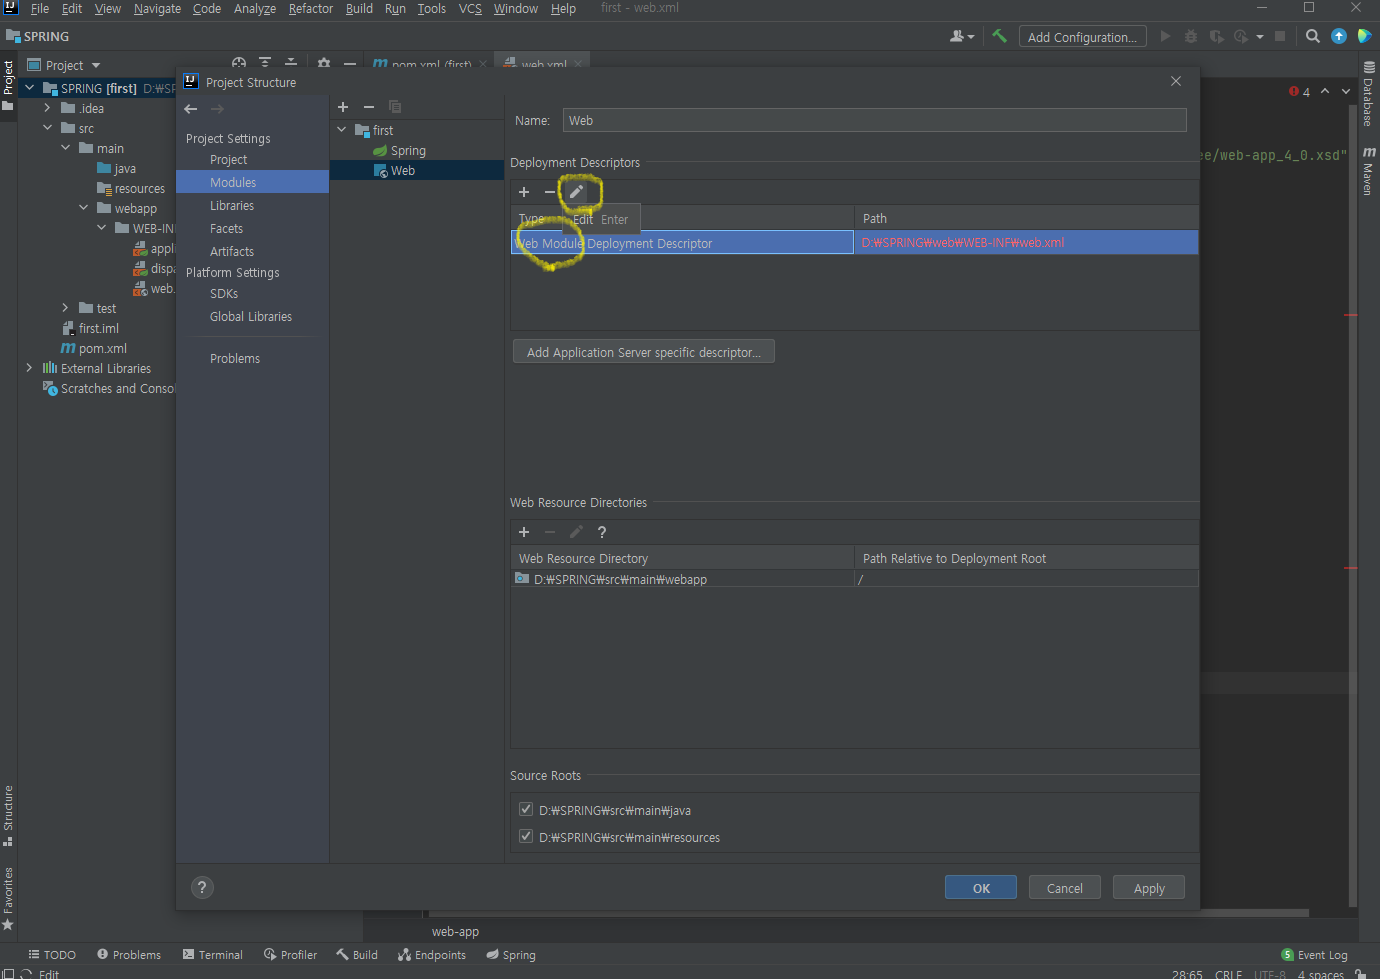Click the Build project hammer icon
Viewport: 1380px width, 979px height.
(999, 36)
